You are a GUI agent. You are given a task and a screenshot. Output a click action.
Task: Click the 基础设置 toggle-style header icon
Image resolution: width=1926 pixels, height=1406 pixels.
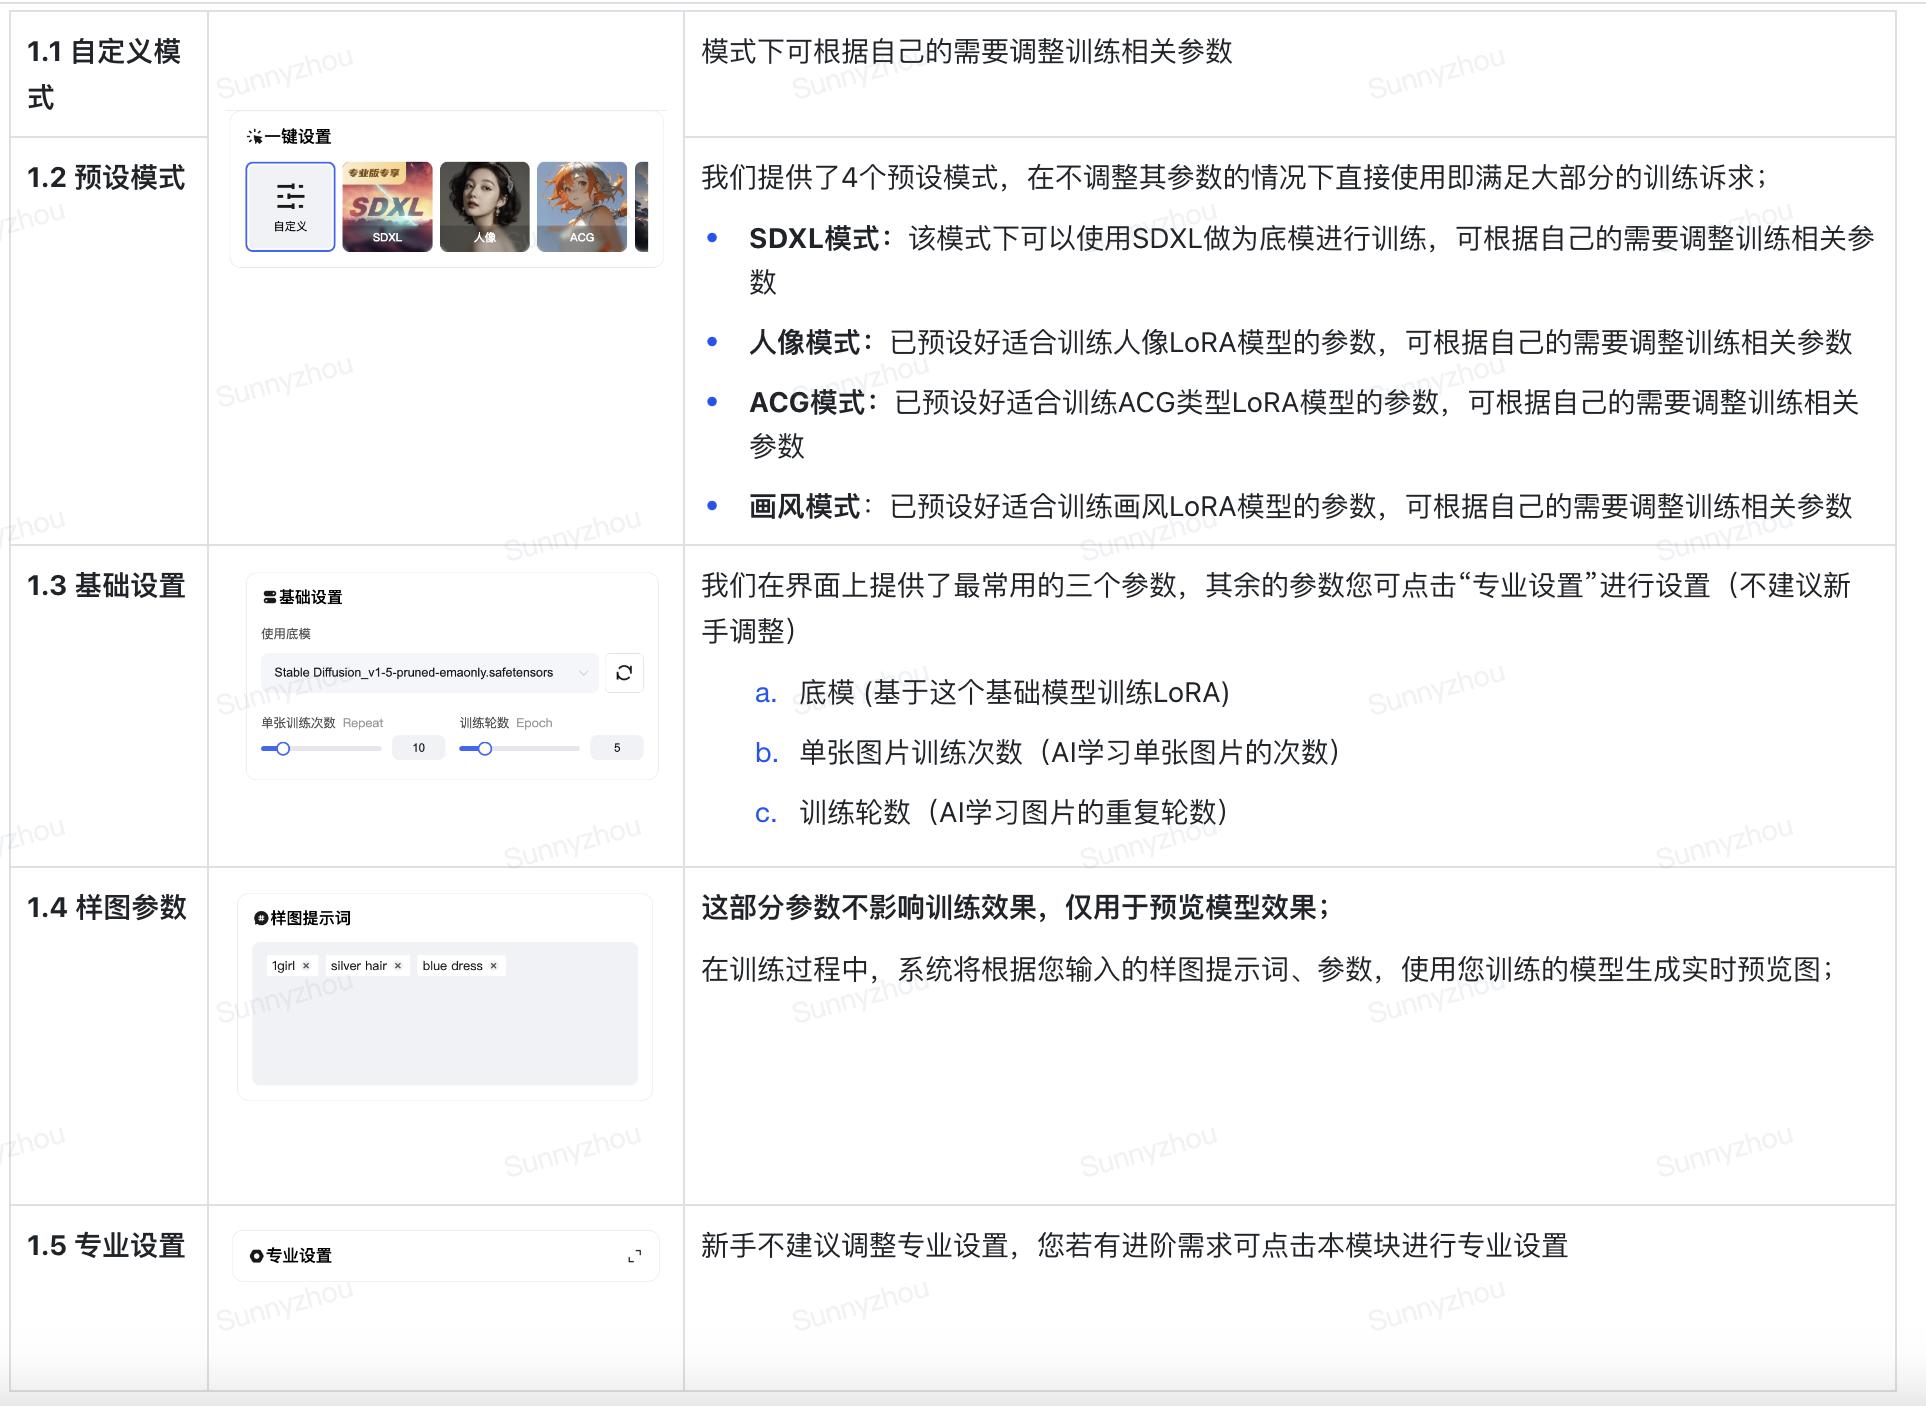[x=269, y=597]
